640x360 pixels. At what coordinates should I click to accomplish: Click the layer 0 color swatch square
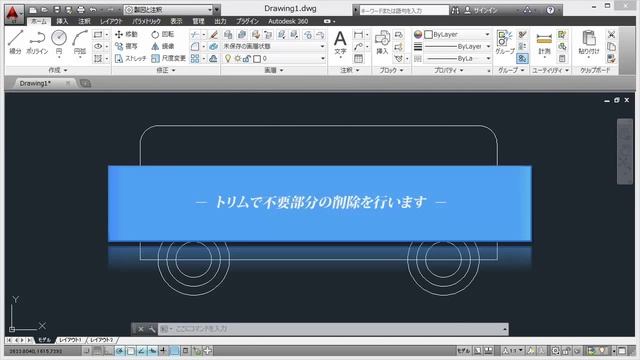tap(257, 59)
